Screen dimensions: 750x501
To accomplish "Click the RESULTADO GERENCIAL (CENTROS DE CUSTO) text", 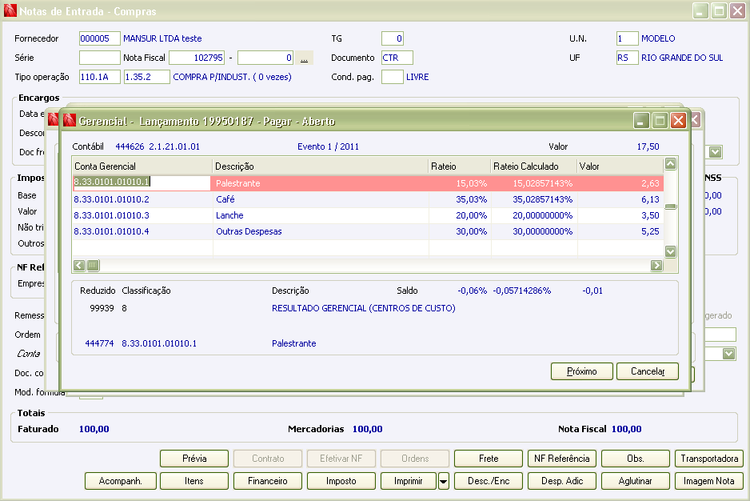I will [364, 308].
